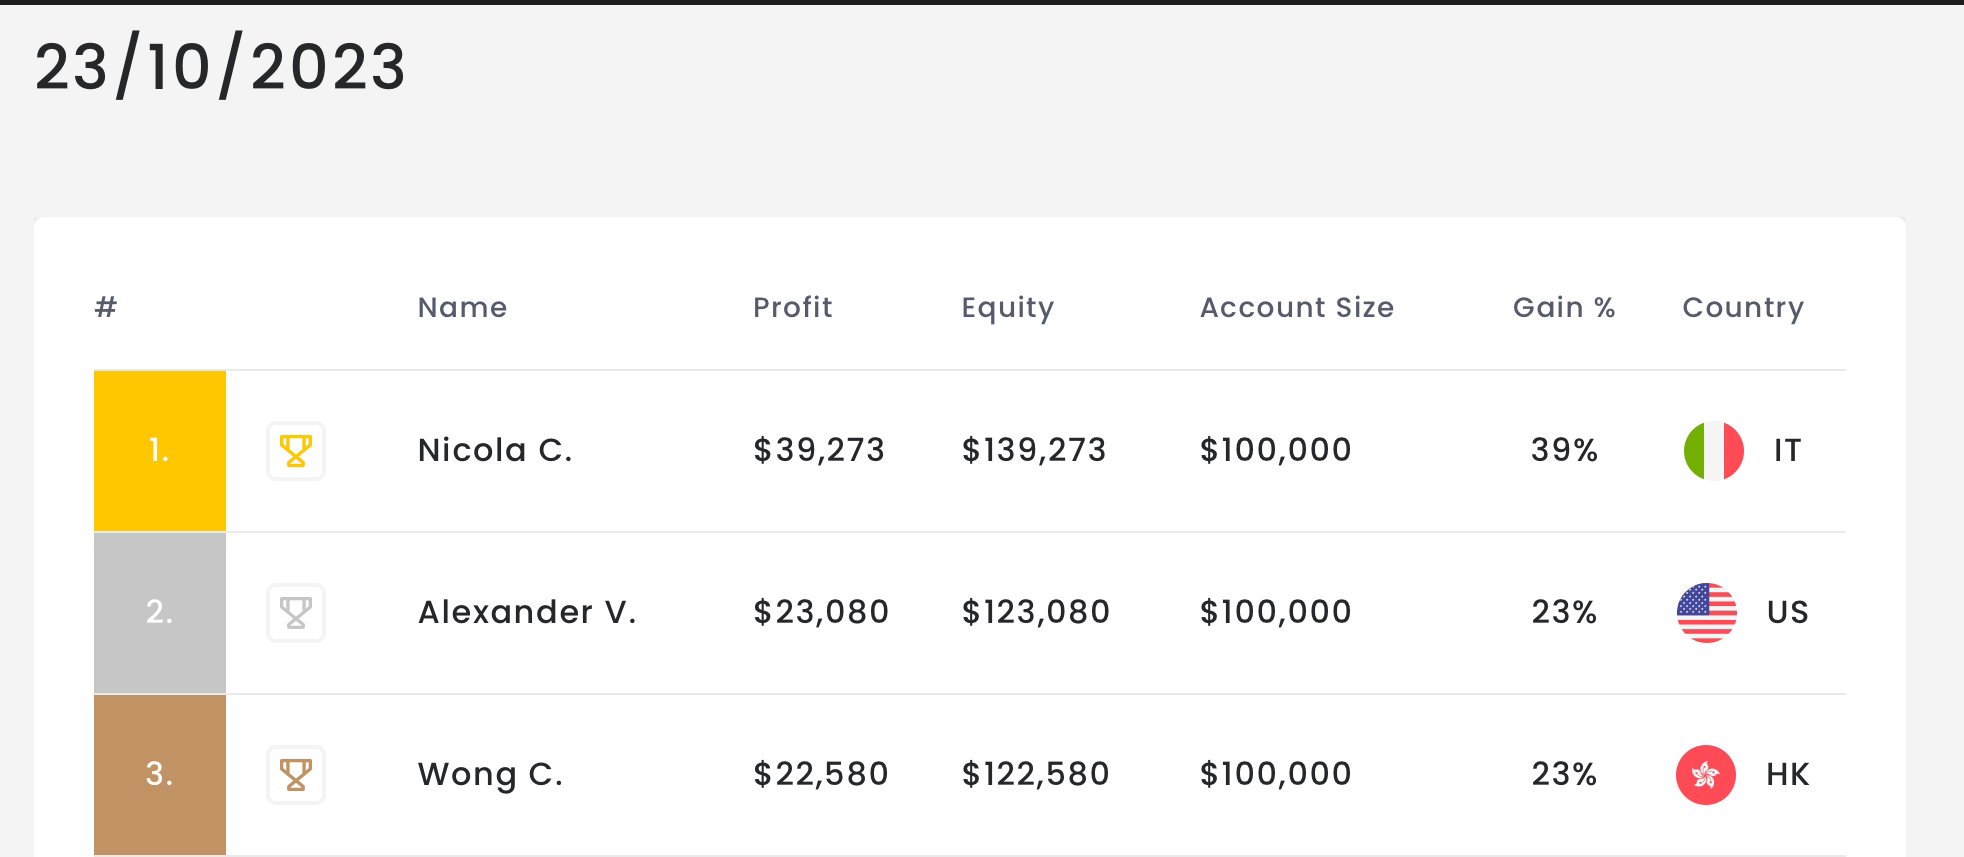Click the Italy flag icon
Screen dimensions: 1964x857
[x=1714, y=451]
